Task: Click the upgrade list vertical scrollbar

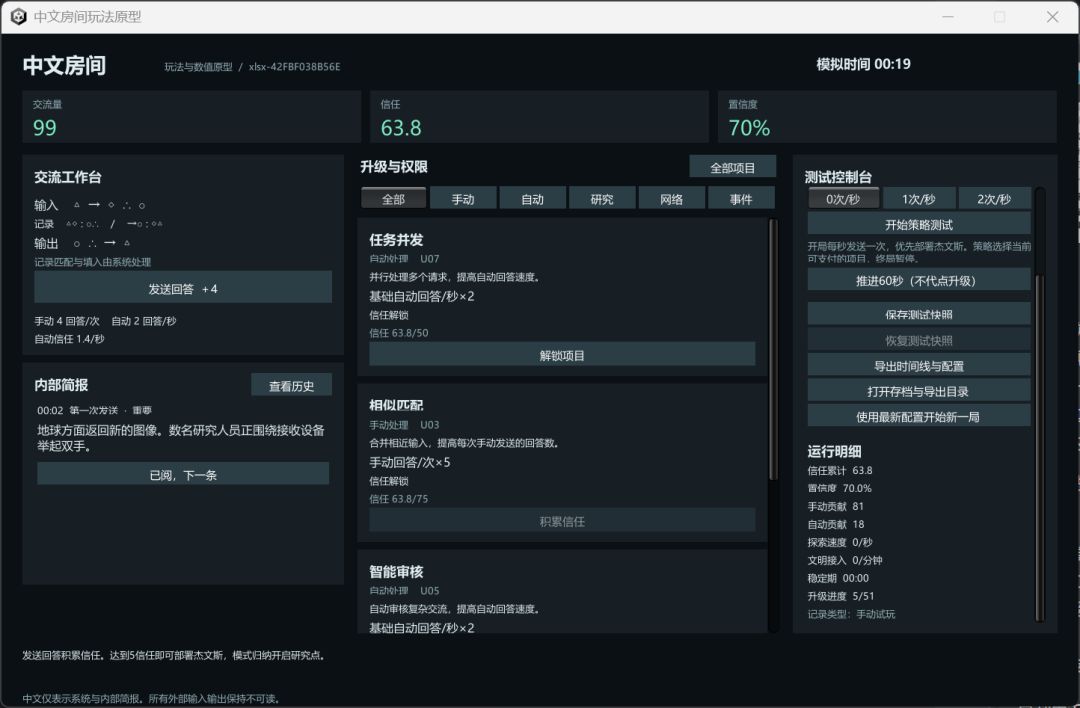Action: tap(773, 350)
